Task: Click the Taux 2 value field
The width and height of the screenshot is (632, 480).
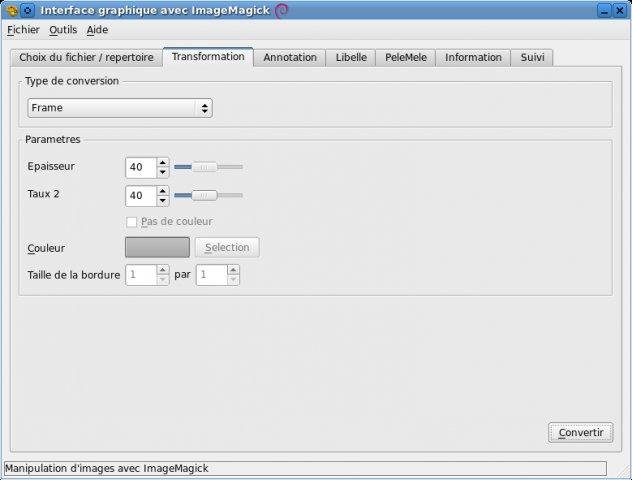Action: (141, 196)
